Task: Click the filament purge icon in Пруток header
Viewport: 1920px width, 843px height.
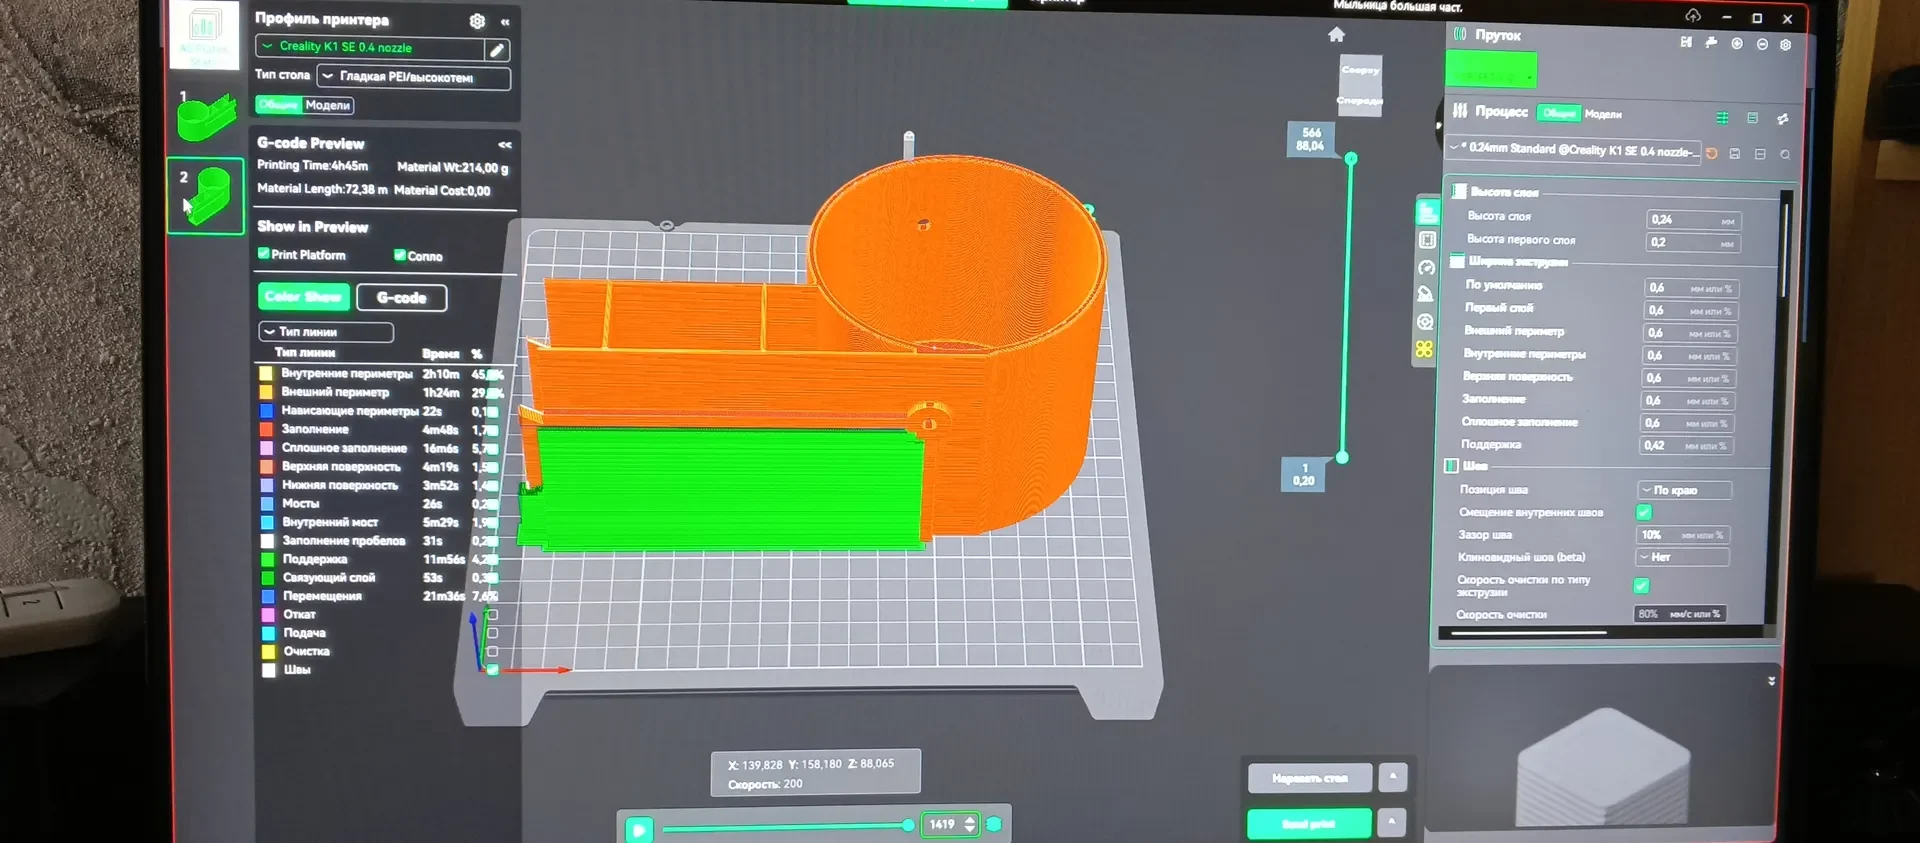Action: (x=1711, y=43)
